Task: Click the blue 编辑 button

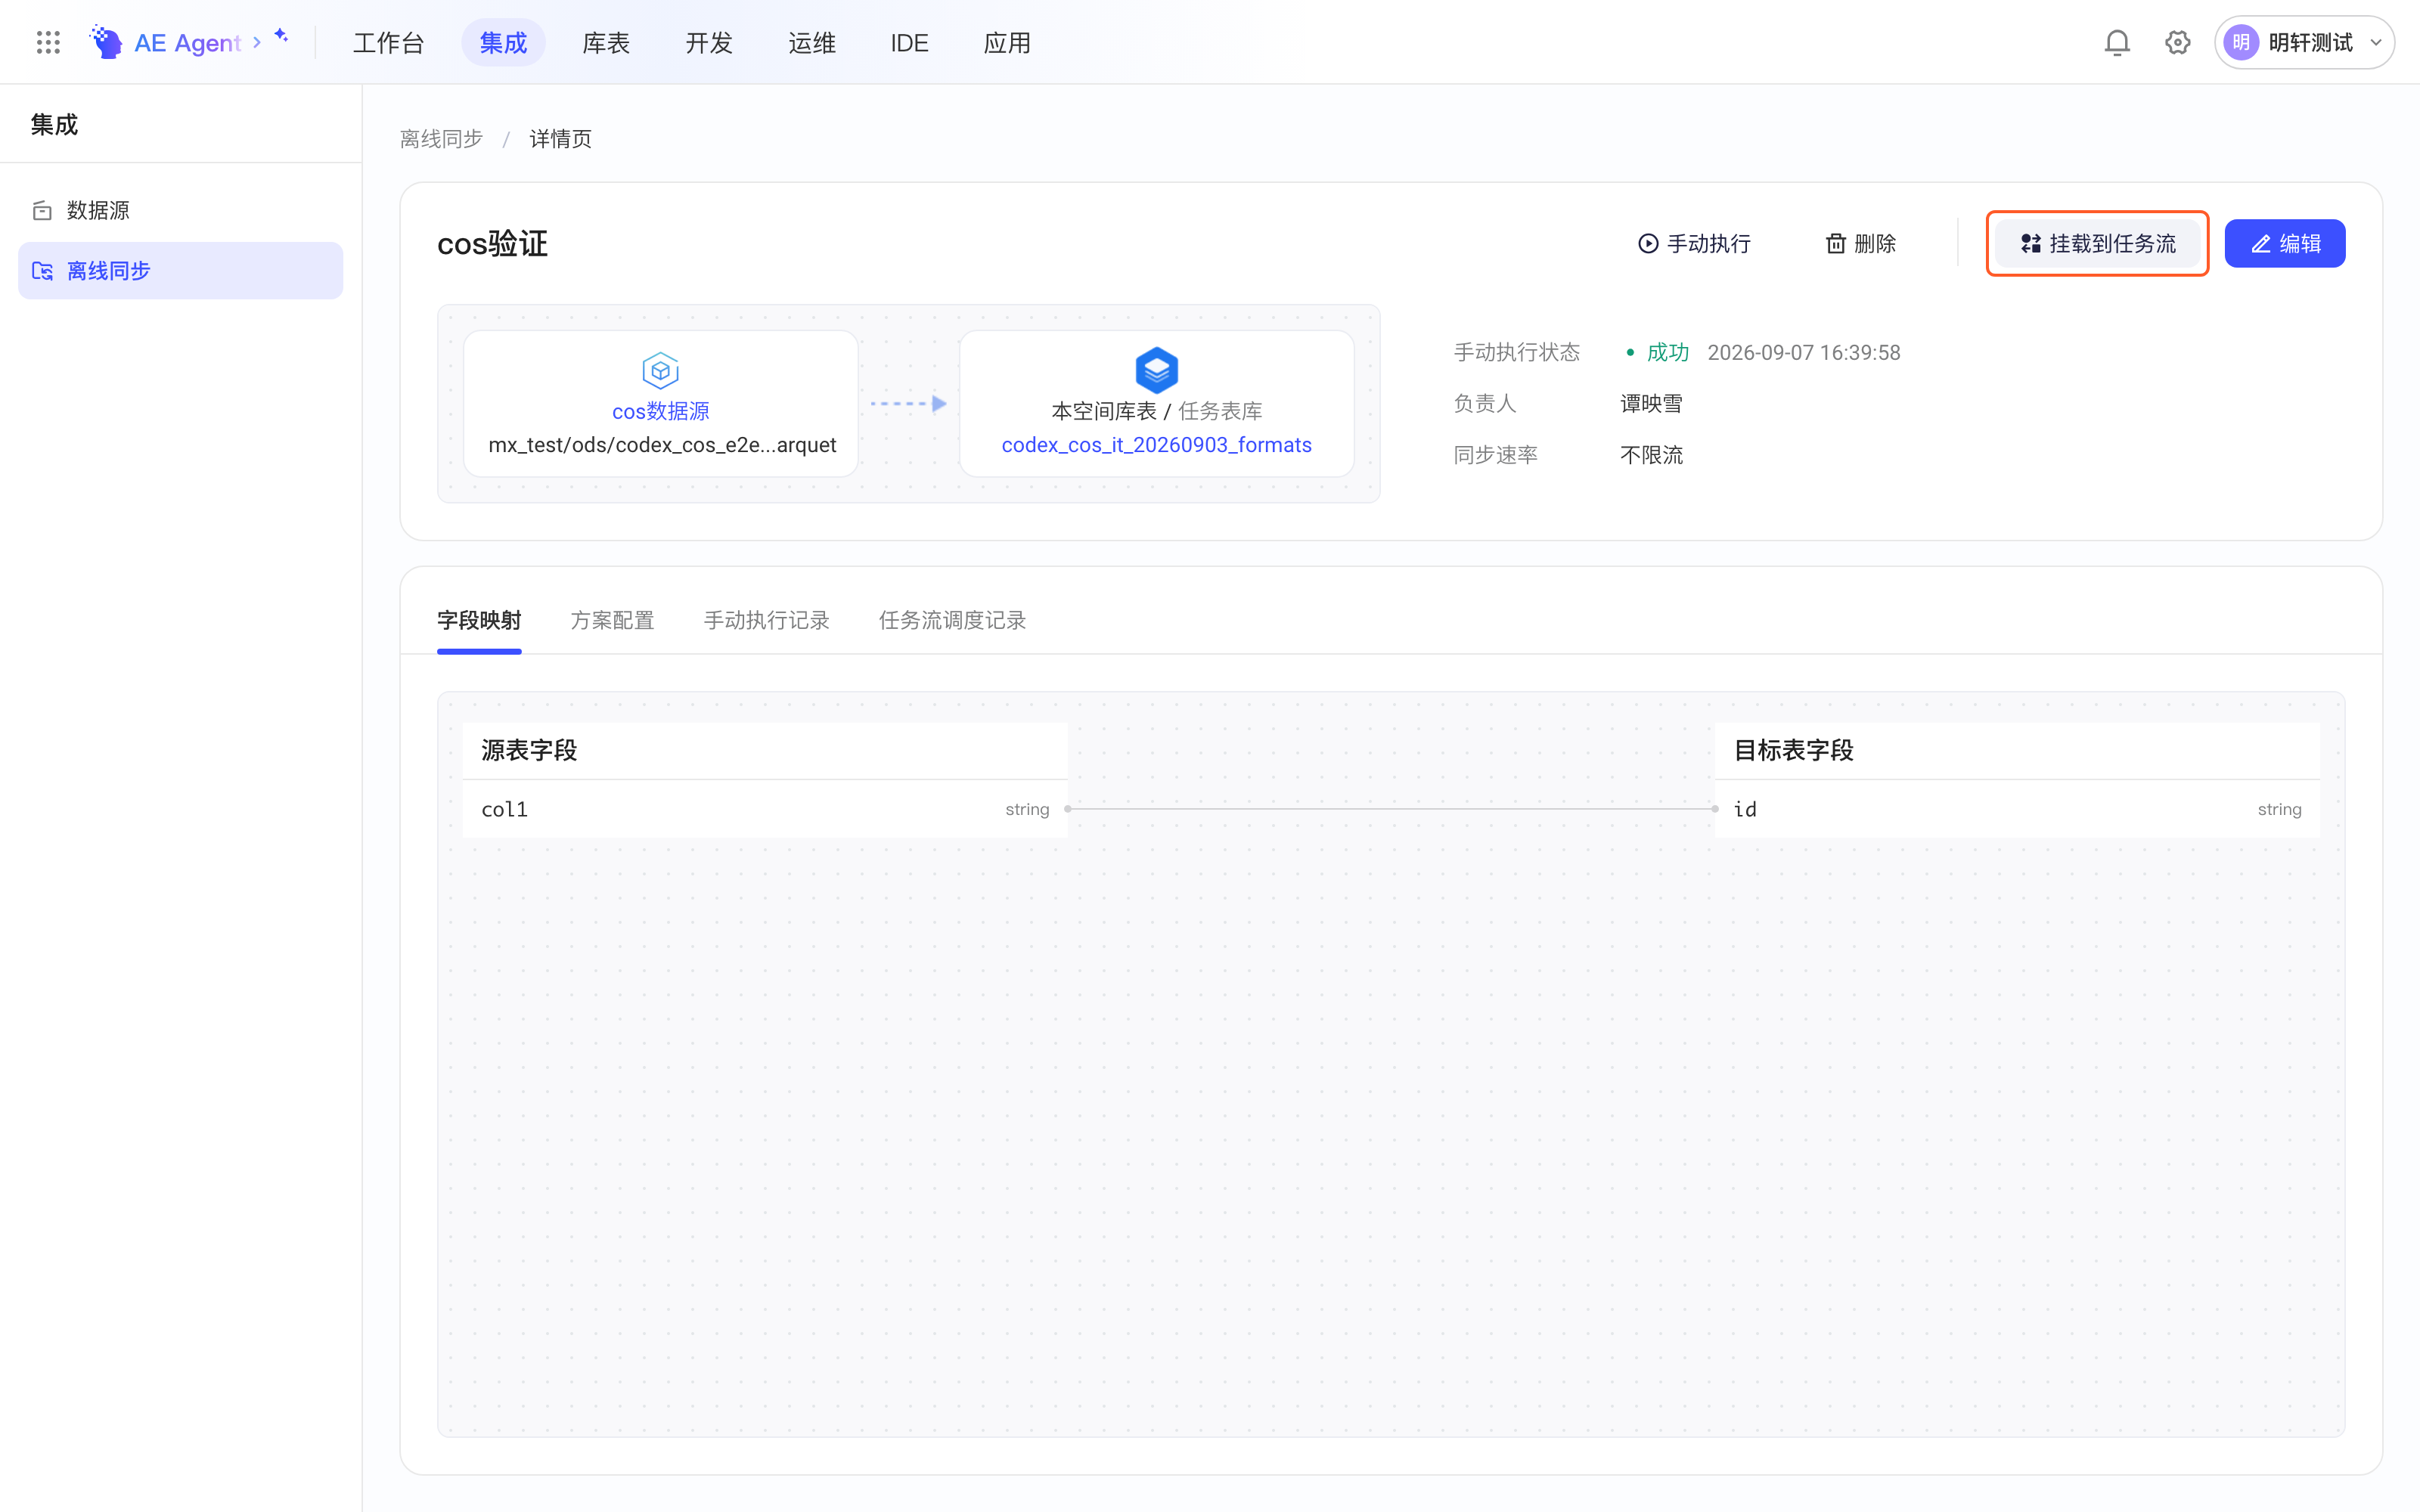Action: tap(2284, 243)
